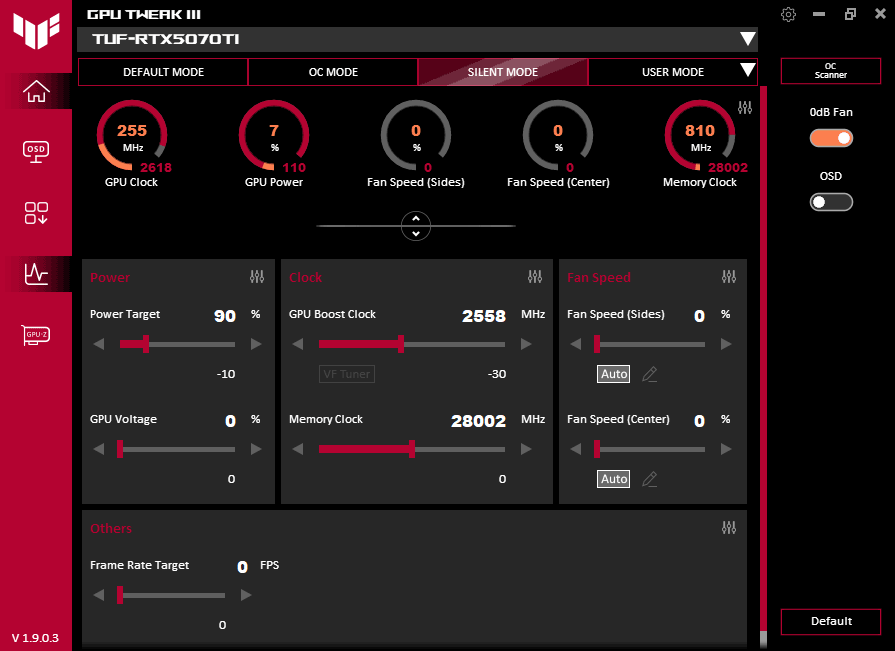Viewport: 895px width, 651px height.
Task: Open Clock panel settings sliders icon
Action: (x=535, y=277)
